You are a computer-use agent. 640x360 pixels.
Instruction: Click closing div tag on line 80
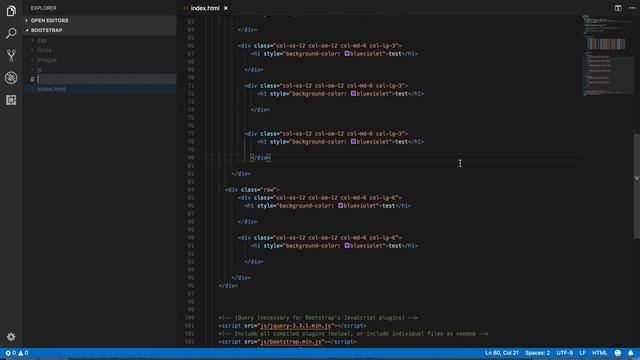(260, 158)
